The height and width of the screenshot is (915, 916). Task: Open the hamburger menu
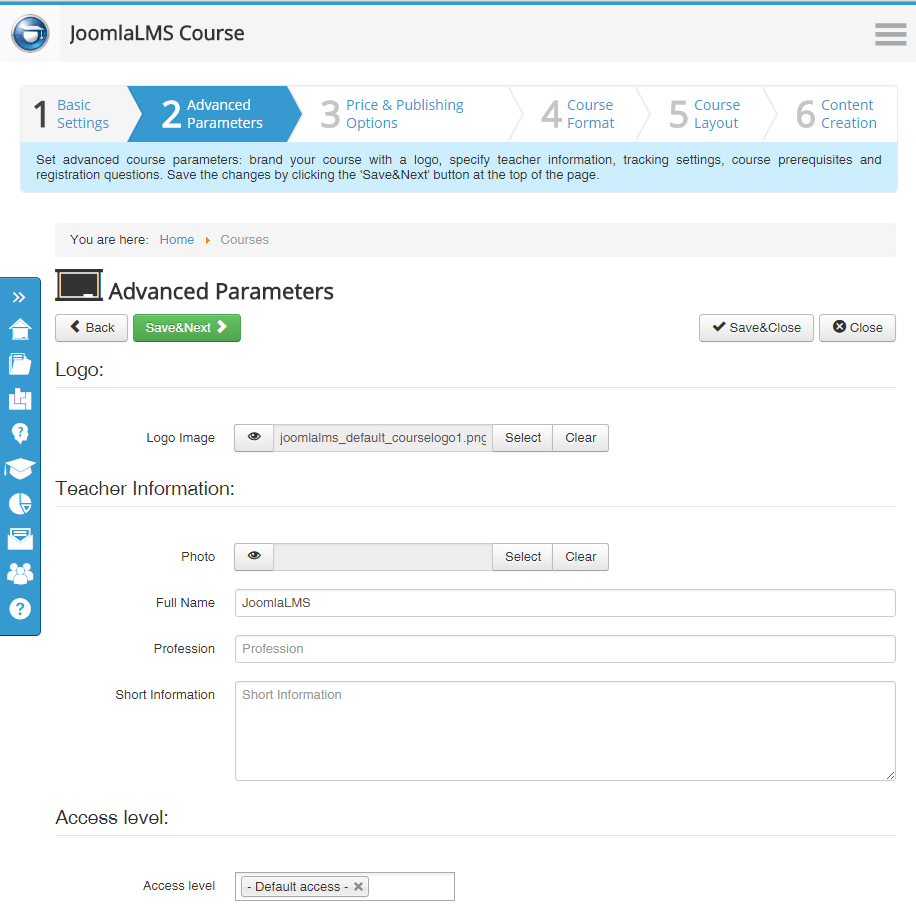[890, 34]
